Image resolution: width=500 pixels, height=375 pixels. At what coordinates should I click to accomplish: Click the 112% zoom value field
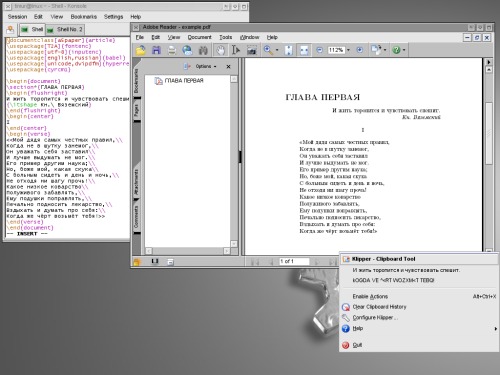pyautogui.click(x=336, y=50)
